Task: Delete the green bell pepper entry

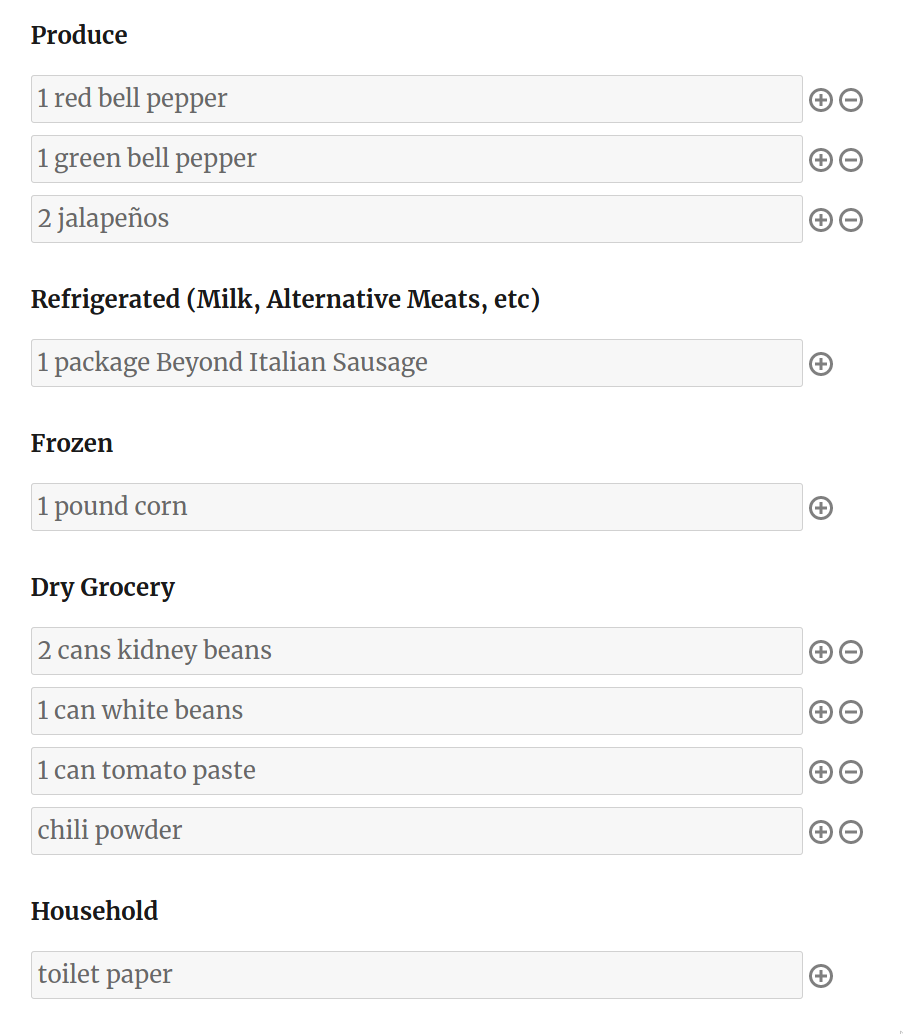Action: tap(851, 160)
